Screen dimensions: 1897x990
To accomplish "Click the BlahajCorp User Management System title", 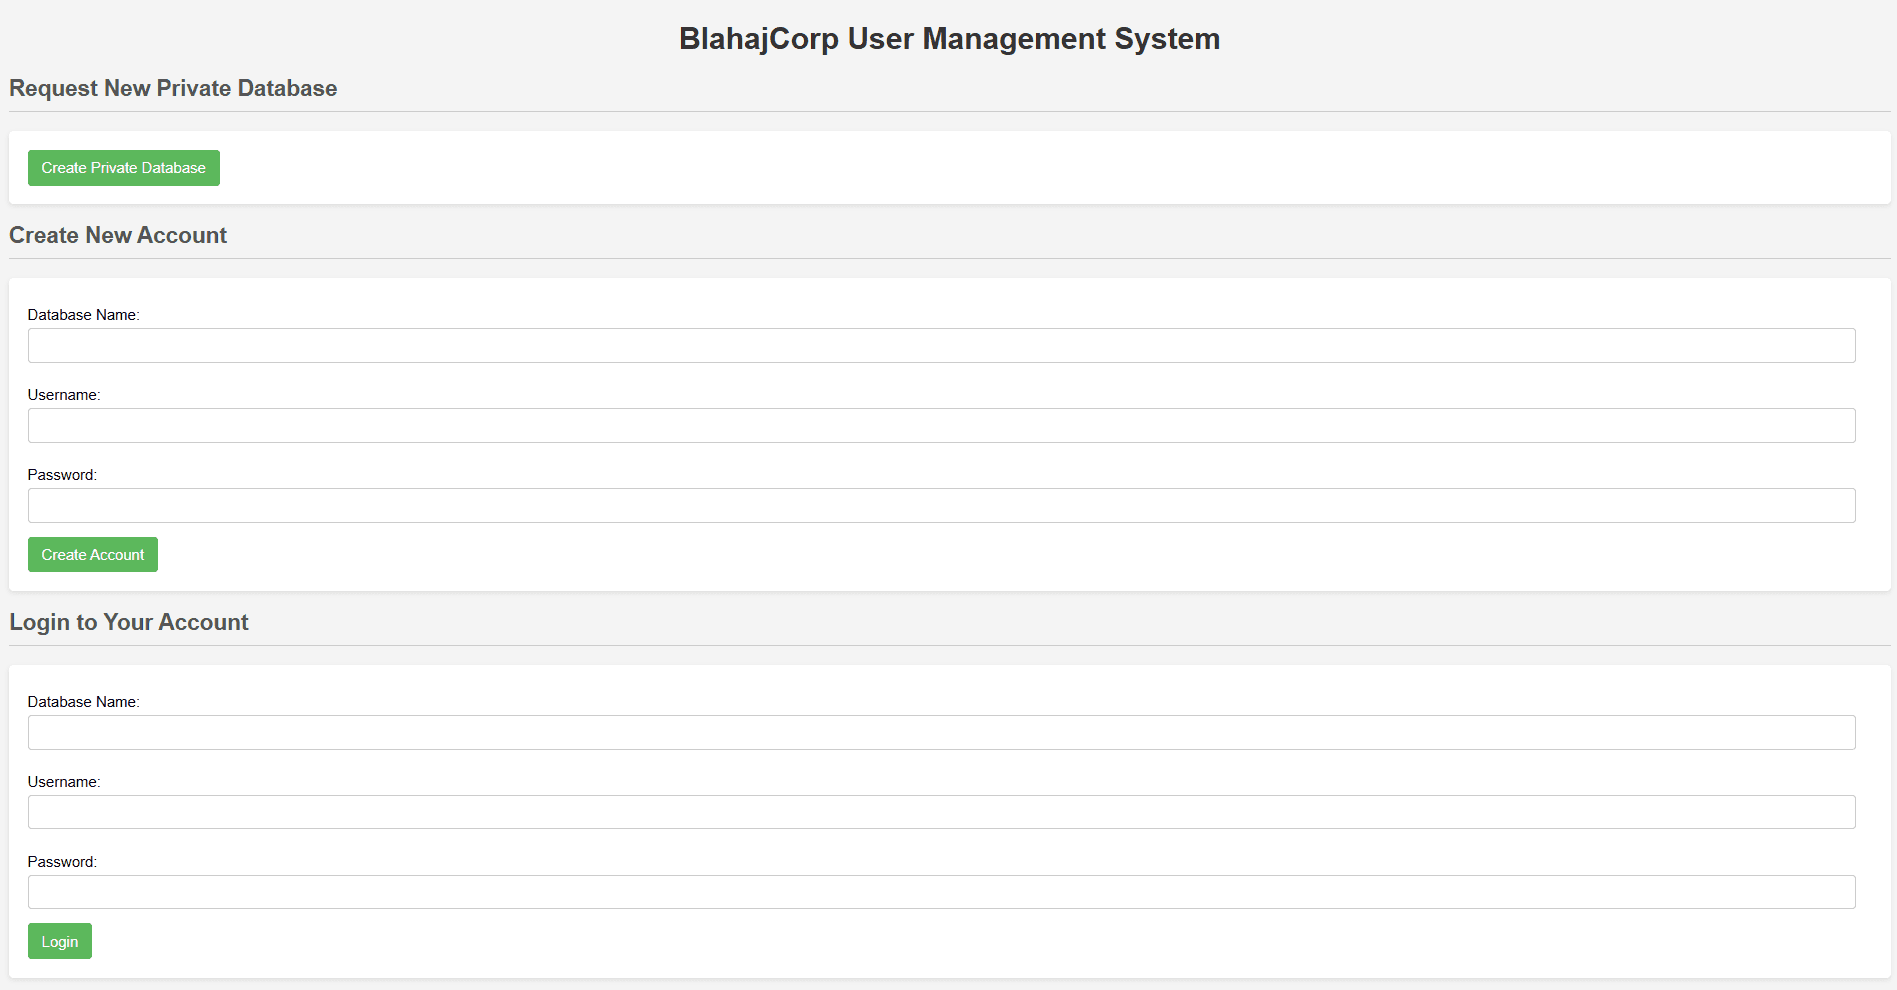I will [x=949, y=39].
